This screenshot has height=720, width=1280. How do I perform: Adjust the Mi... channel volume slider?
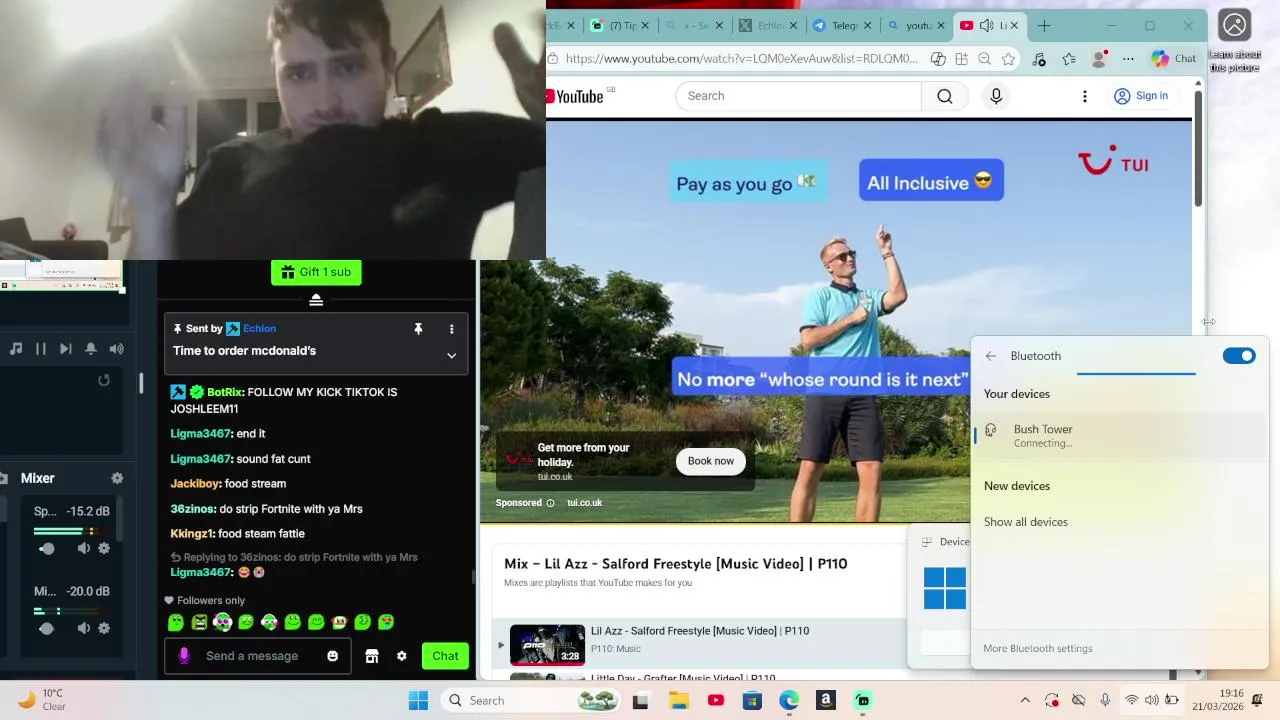tap(47, 628)
